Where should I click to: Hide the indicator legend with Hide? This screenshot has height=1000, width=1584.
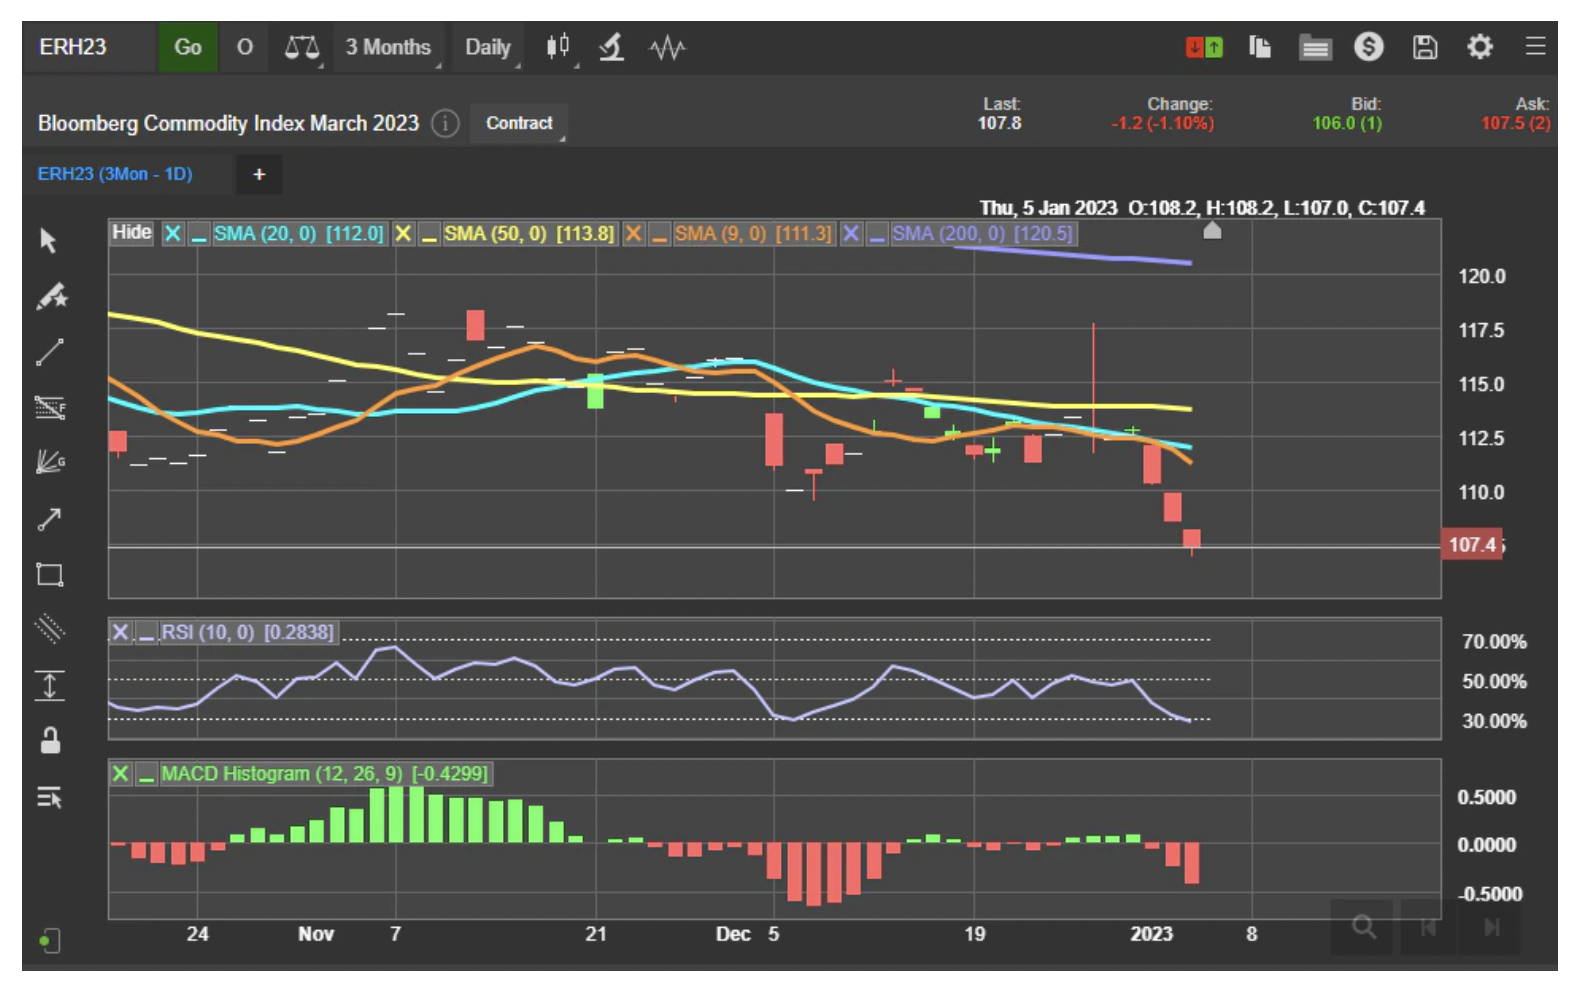[x=131, y=233]
